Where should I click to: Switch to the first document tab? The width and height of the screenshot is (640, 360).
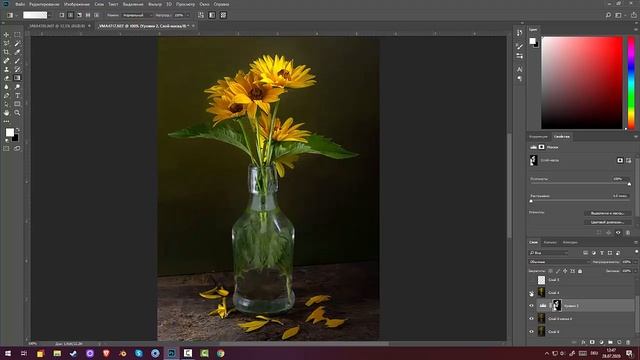click(57, 26)
